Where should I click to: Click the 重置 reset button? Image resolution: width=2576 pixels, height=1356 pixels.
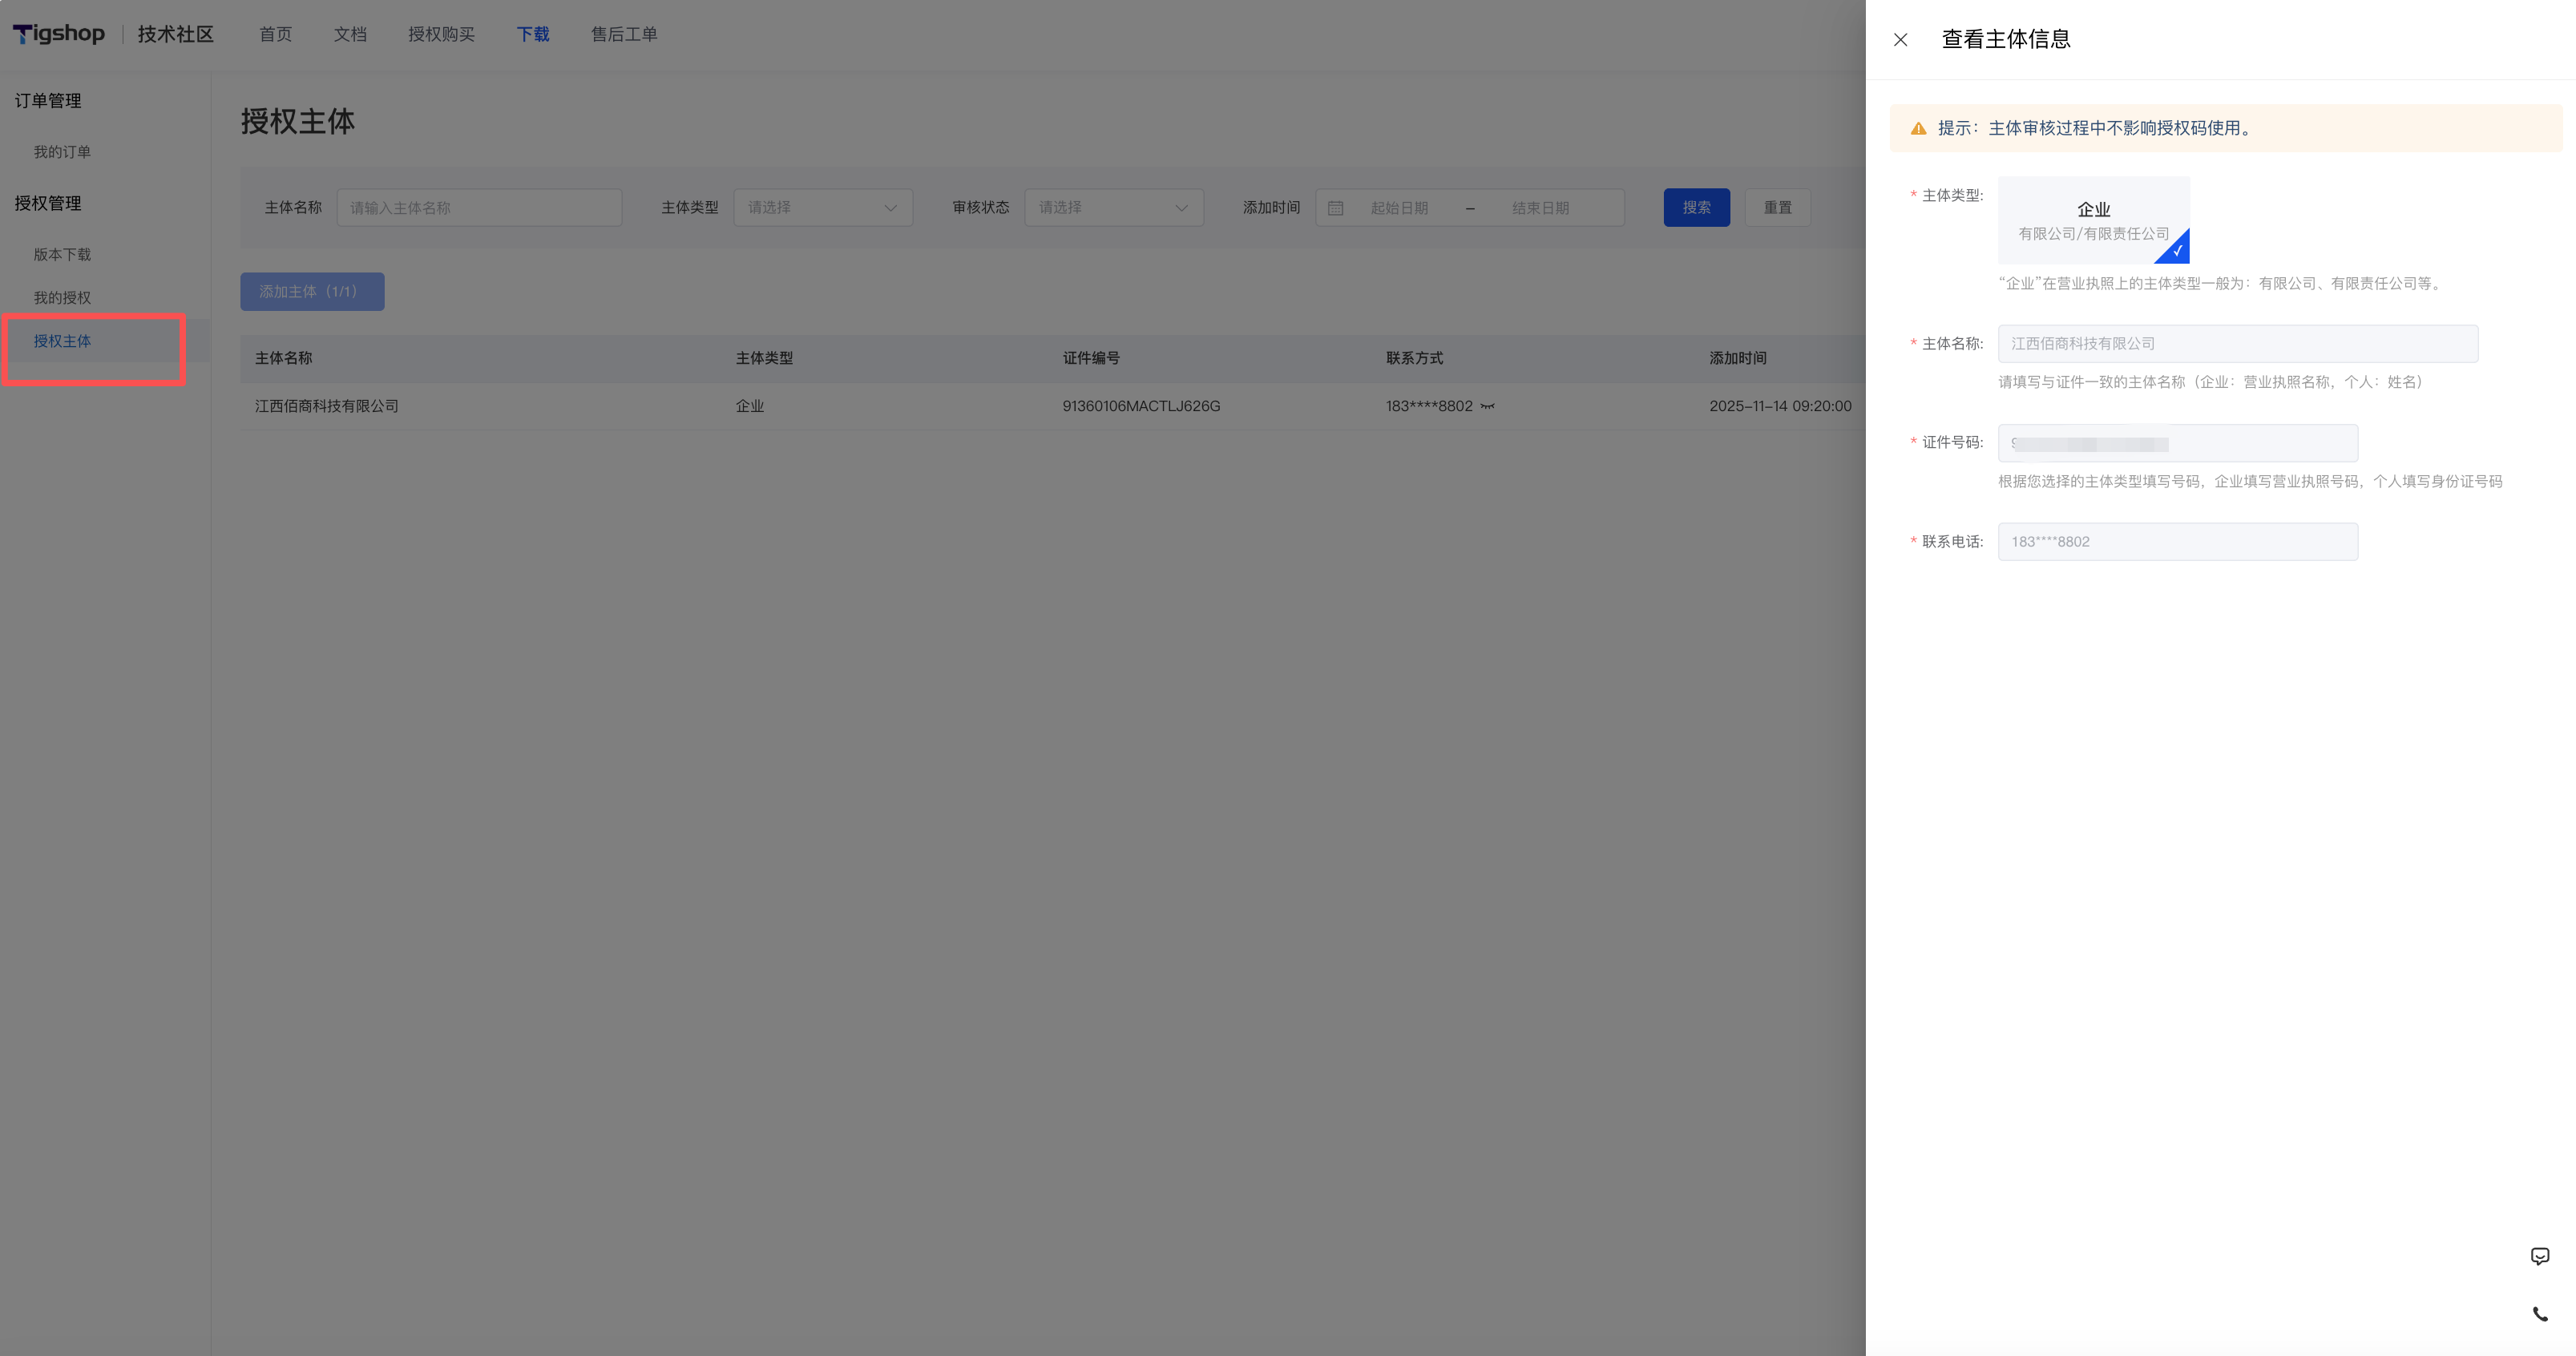(x=1777, y=208)
